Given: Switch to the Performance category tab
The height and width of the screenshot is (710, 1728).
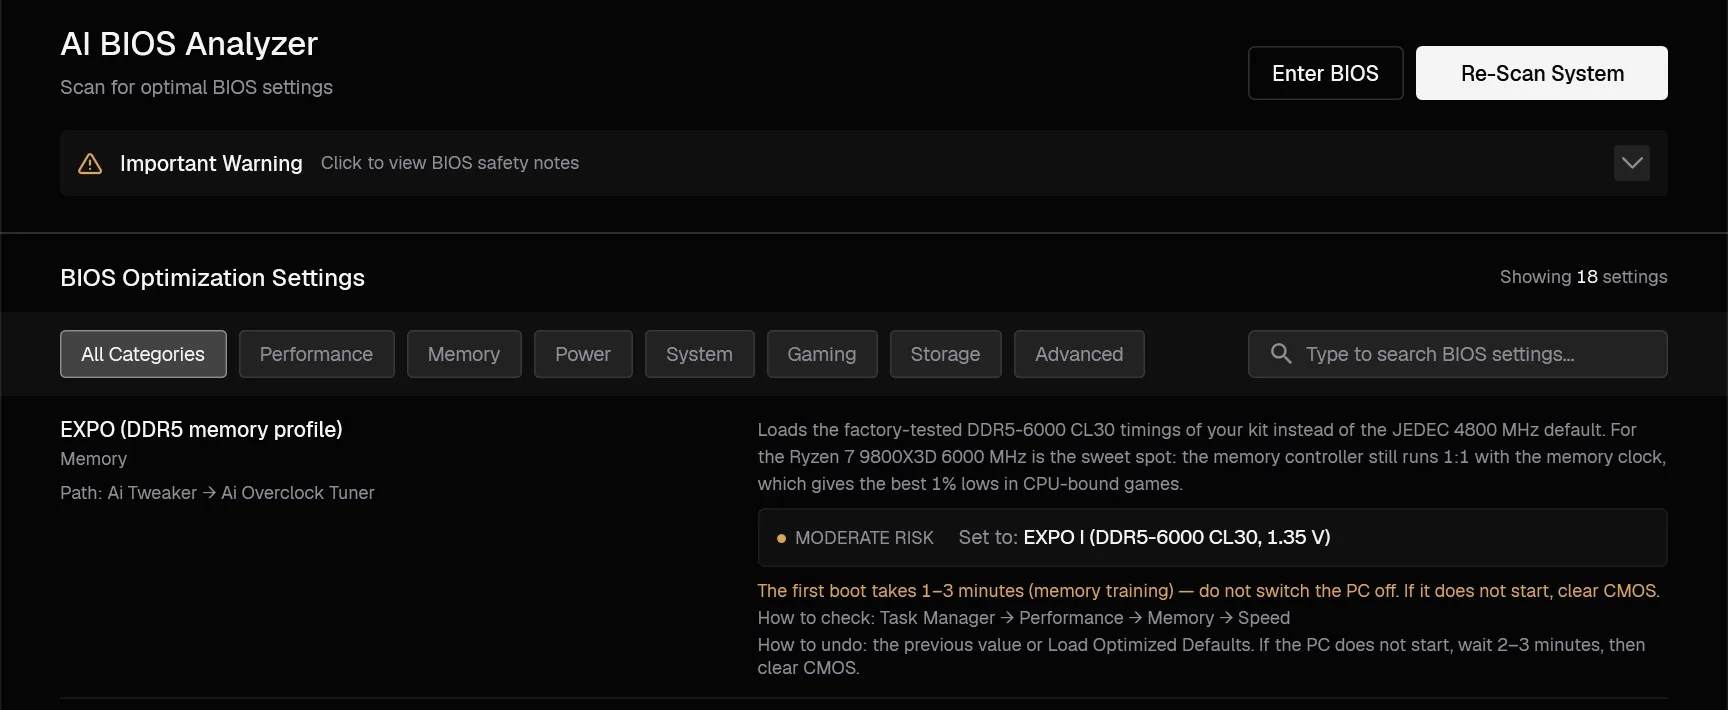Looking at the screenshot, I should click(x=316, y=354).
